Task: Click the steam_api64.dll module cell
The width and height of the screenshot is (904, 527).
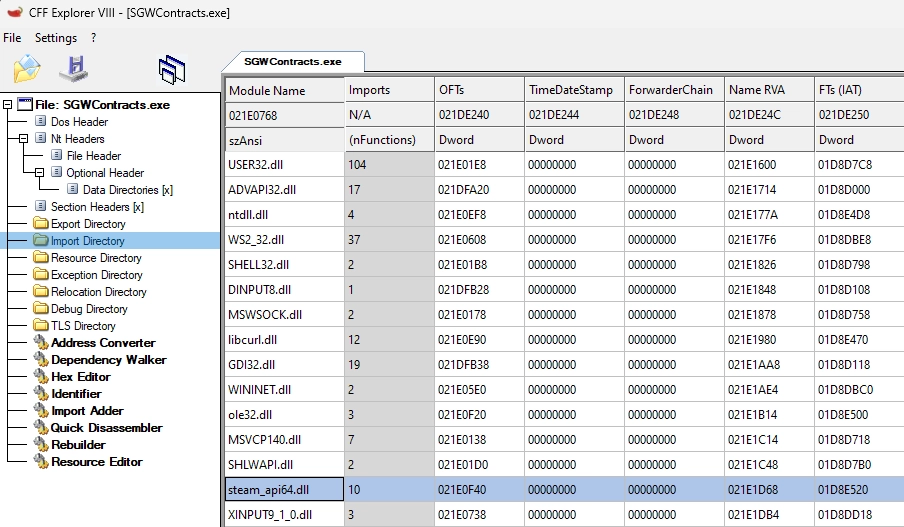Action: pyautogui.click(x=285, y=490)
